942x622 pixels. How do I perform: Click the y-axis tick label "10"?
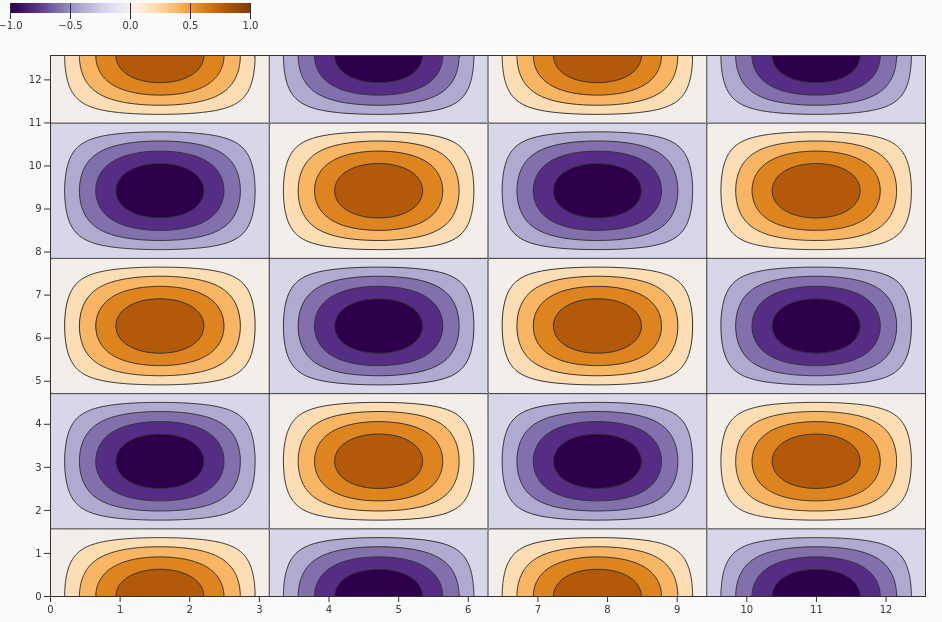coord(35,165)
